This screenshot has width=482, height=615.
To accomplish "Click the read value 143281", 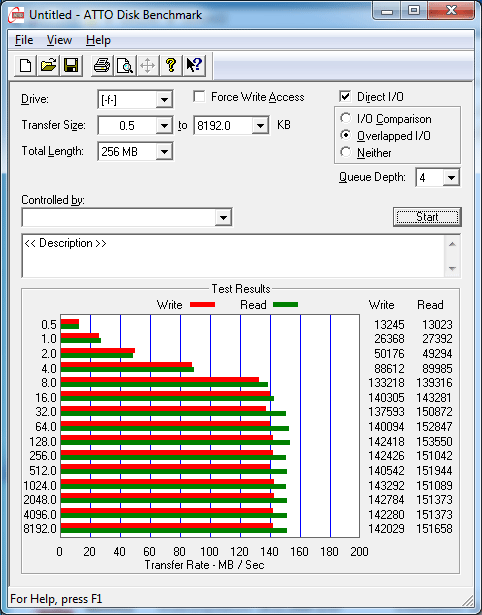I will pyautogui.click(x=434, y=398).
